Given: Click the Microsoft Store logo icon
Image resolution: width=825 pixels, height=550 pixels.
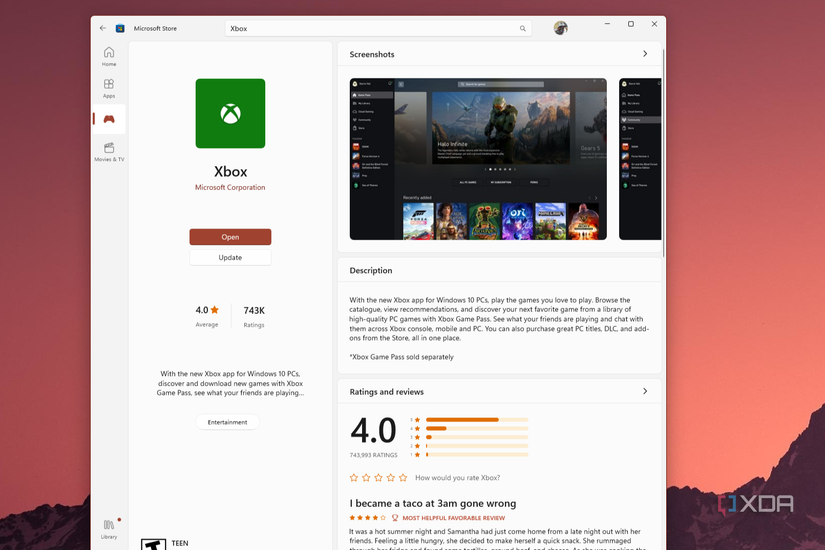Looking at the screenshot, I should click(120, 28).
